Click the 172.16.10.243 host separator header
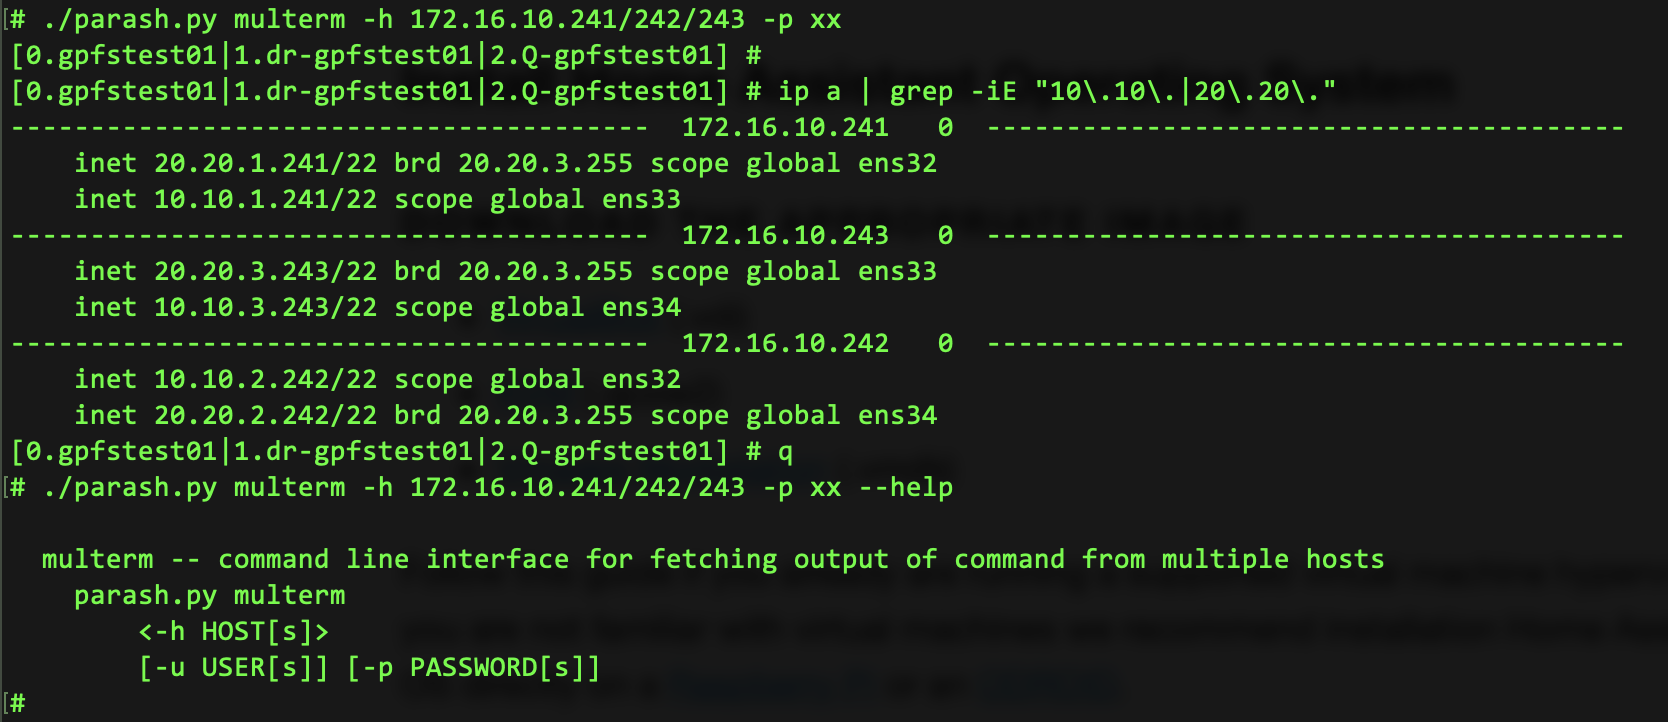 tap(785, 236)
